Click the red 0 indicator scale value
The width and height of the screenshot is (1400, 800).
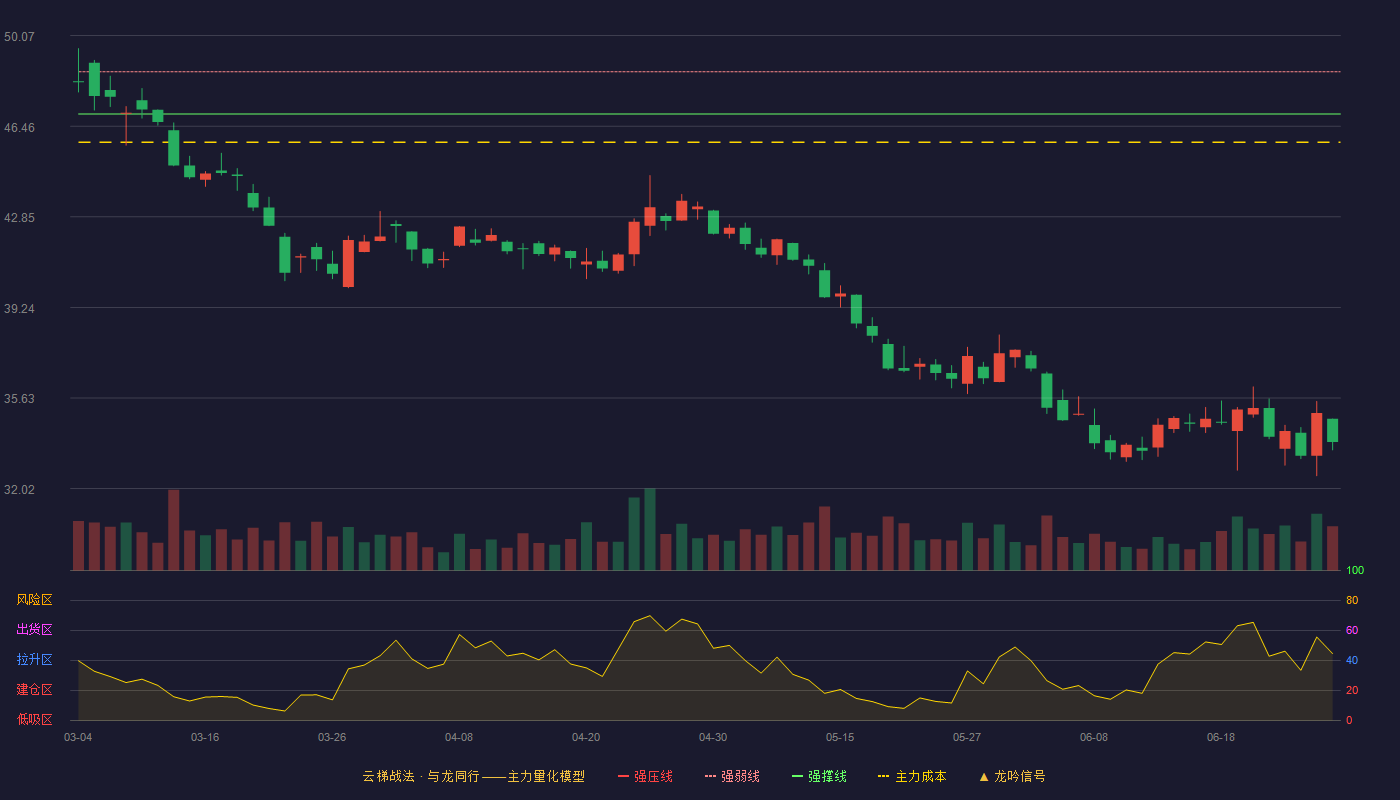click(x=1349, y=720)
